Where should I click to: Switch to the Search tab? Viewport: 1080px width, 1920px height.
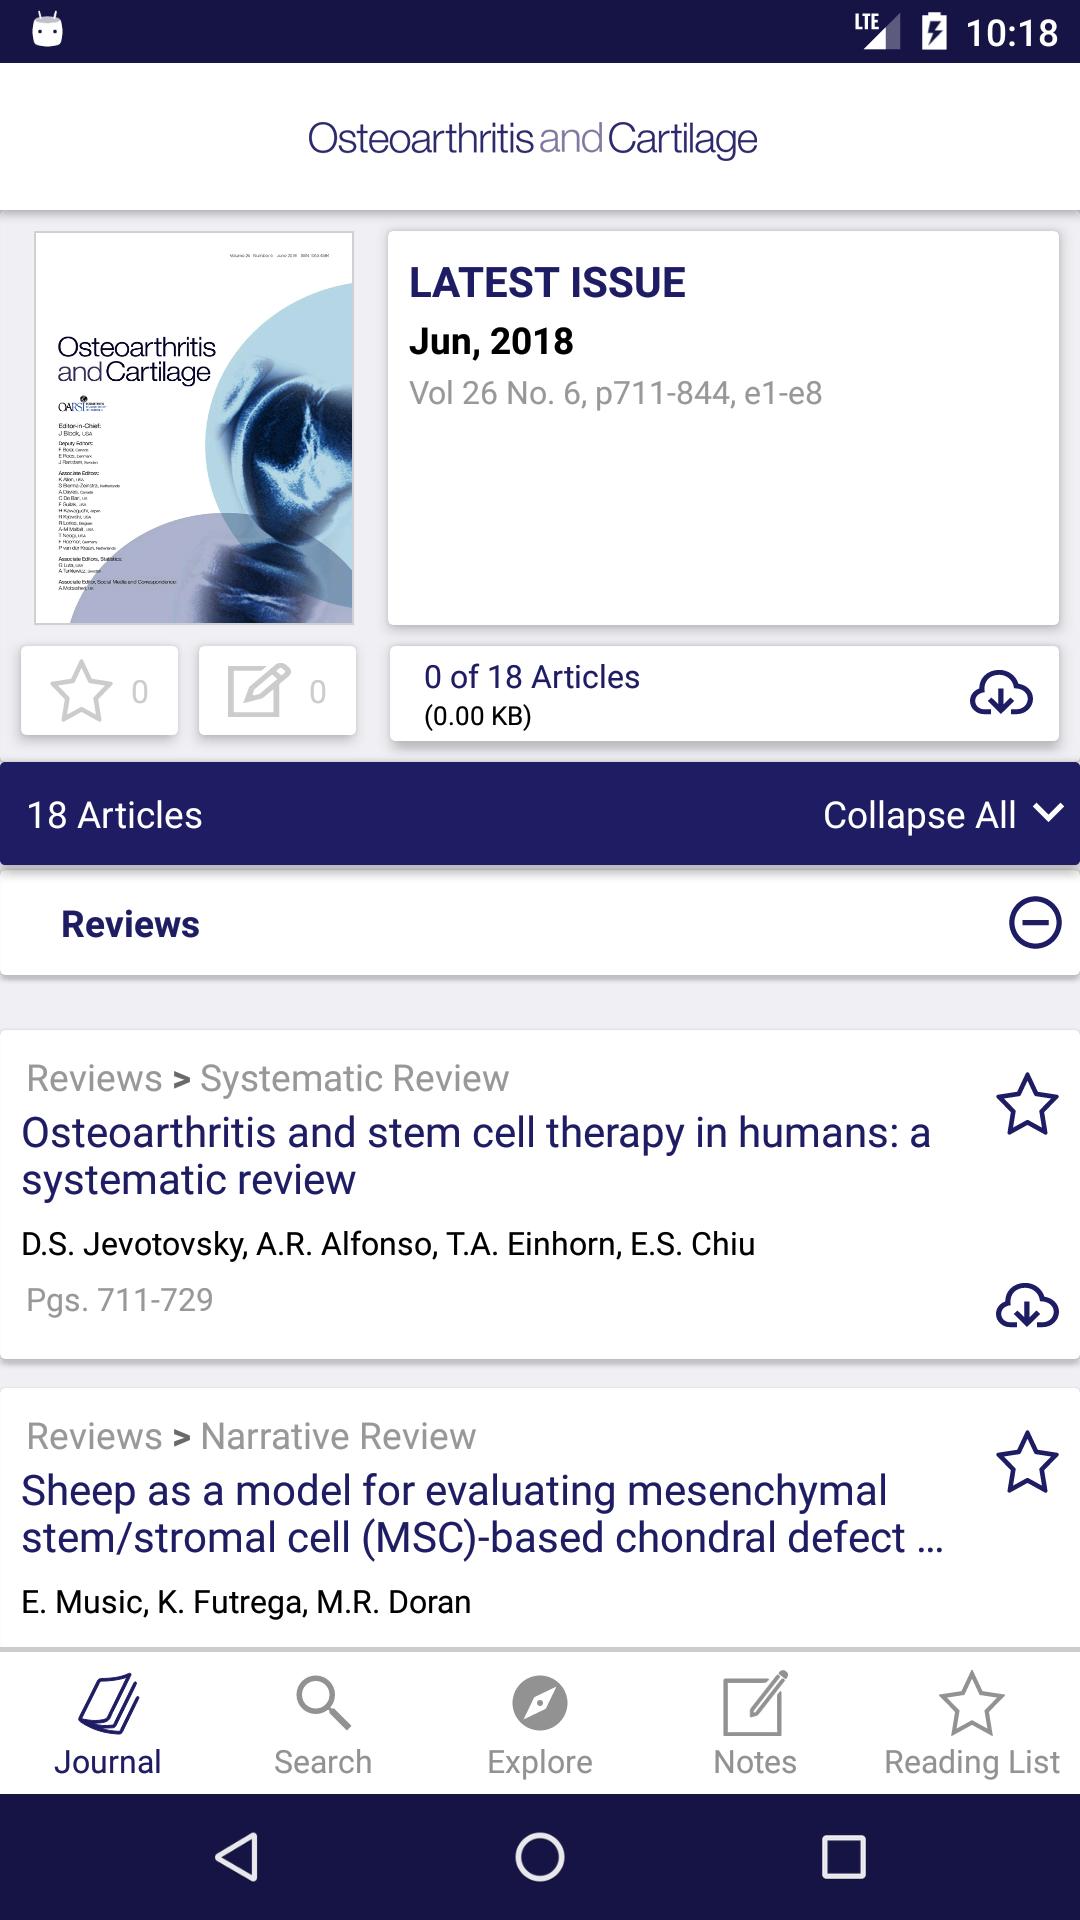pyautogui.click(x=323, y=1725)
